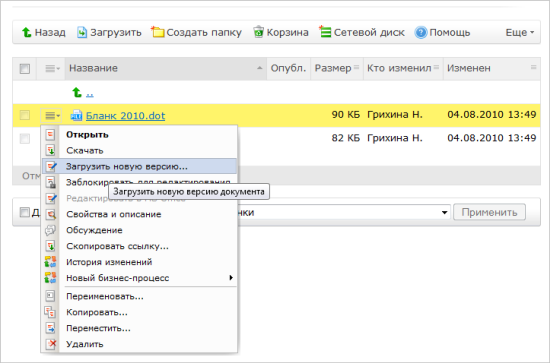This screenshot has width=550, height=363.
Task: Open the Бланк 2010.dot file link
Action: (x=125, y=115)
